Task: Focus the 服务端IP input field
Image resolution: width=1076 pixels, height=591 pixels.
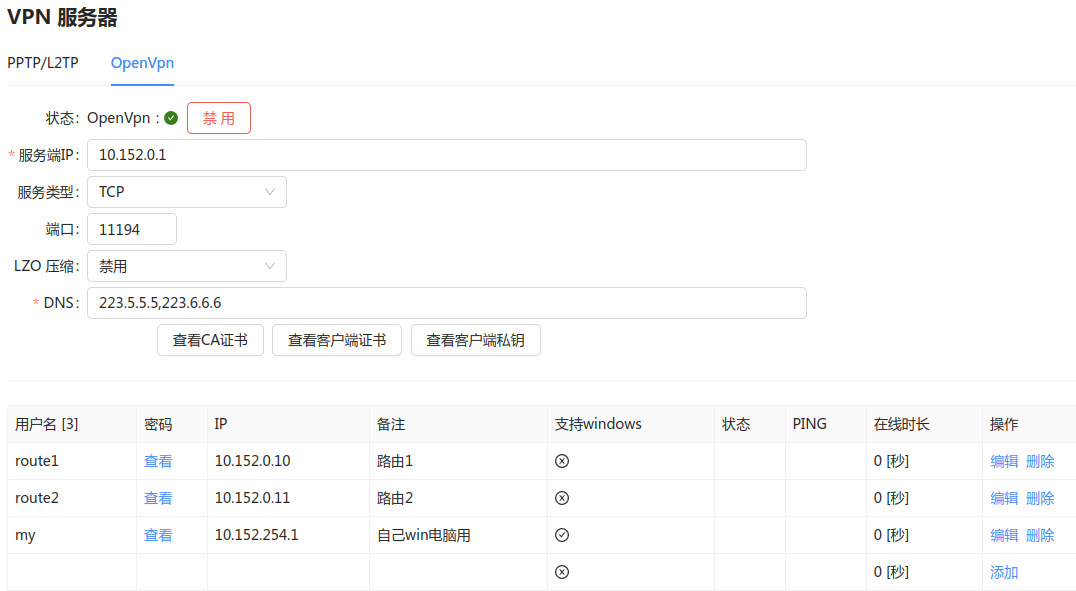Action: [x=446, y=155]
